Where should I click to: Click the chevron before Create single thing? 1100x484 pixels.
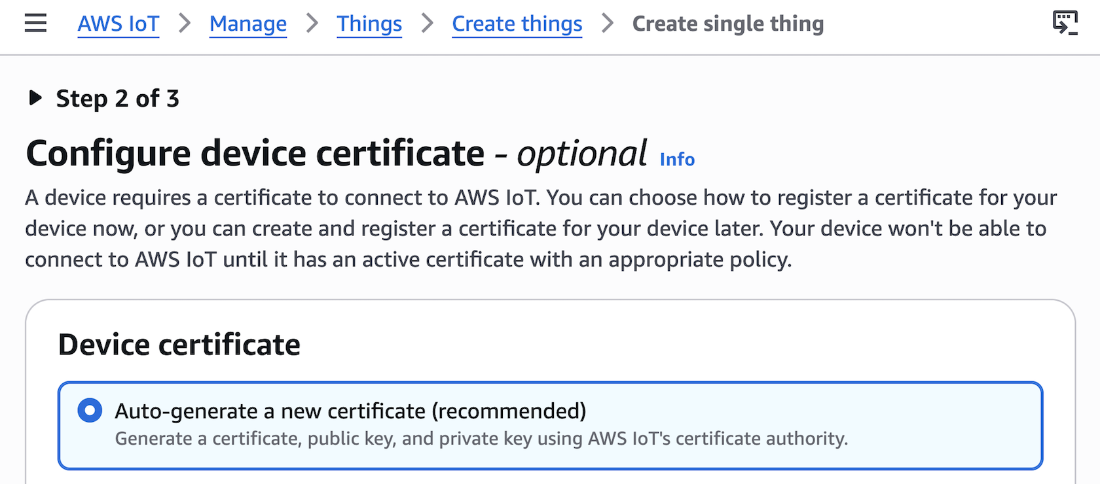tap(608, 24)
